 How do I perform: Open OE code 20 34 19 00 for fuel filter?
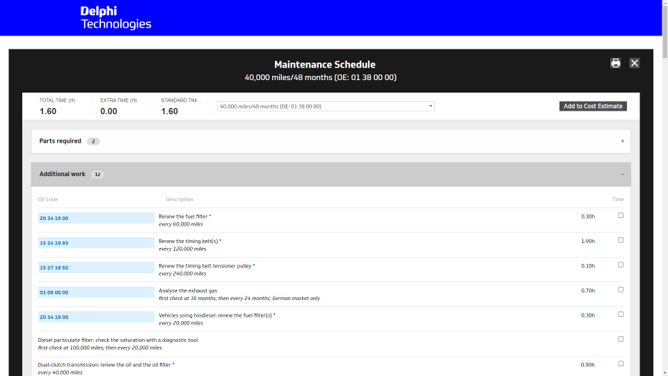96,218
